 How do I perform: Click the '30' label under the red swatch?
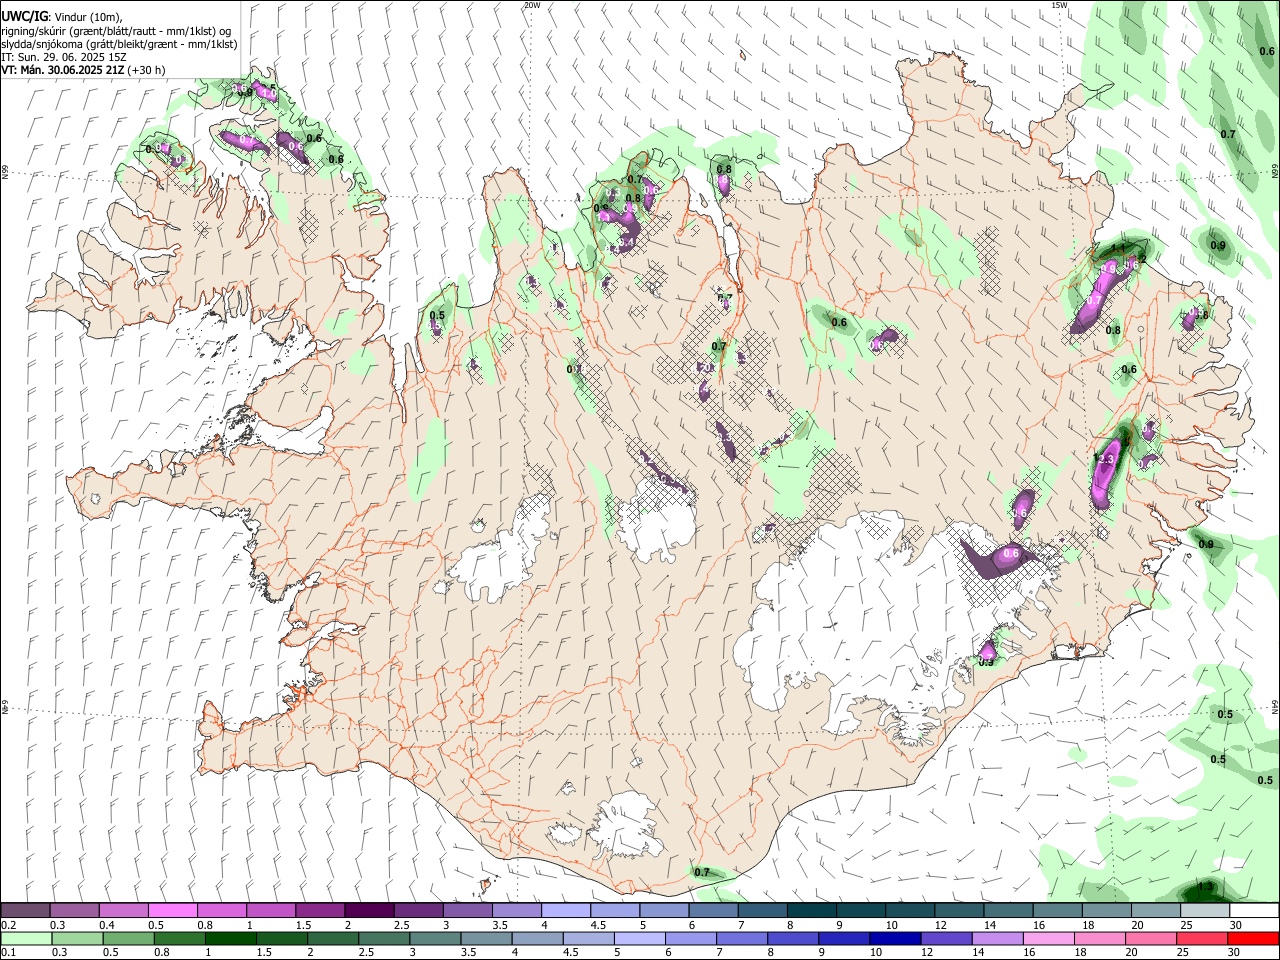(x=1236, y=953)
